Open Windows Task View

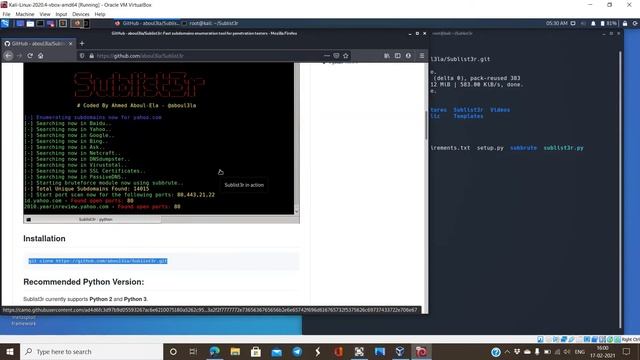click(x=193, y=351)
